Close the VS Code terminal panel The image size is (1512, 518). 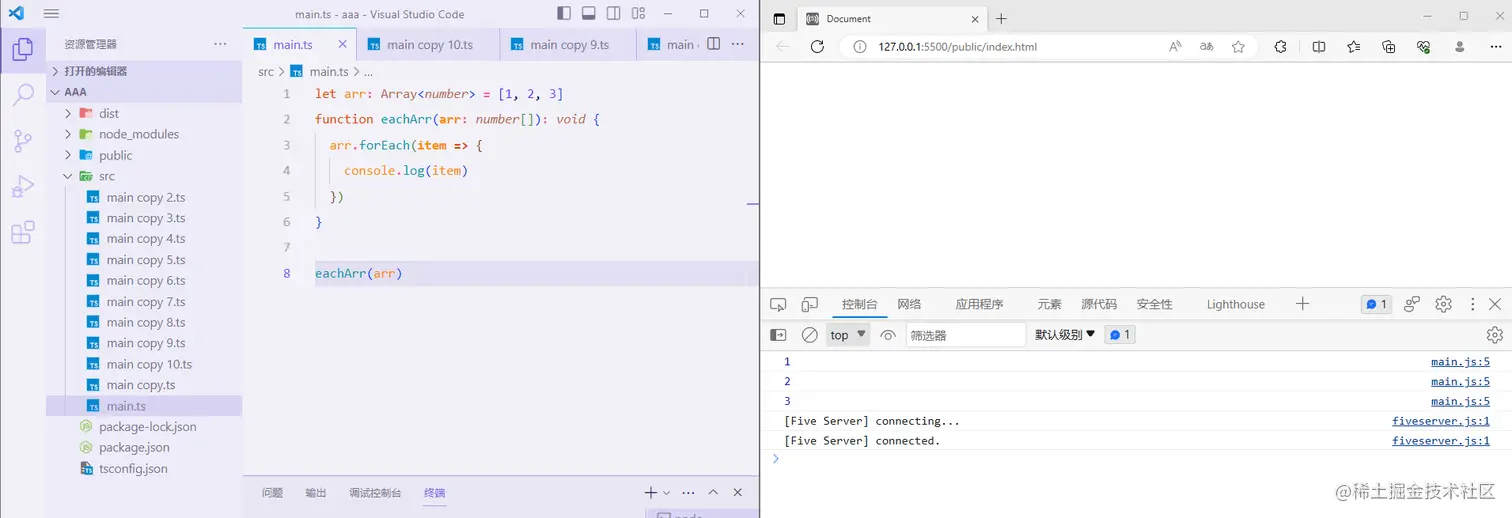pyautogui.click(x=738, y=493)
